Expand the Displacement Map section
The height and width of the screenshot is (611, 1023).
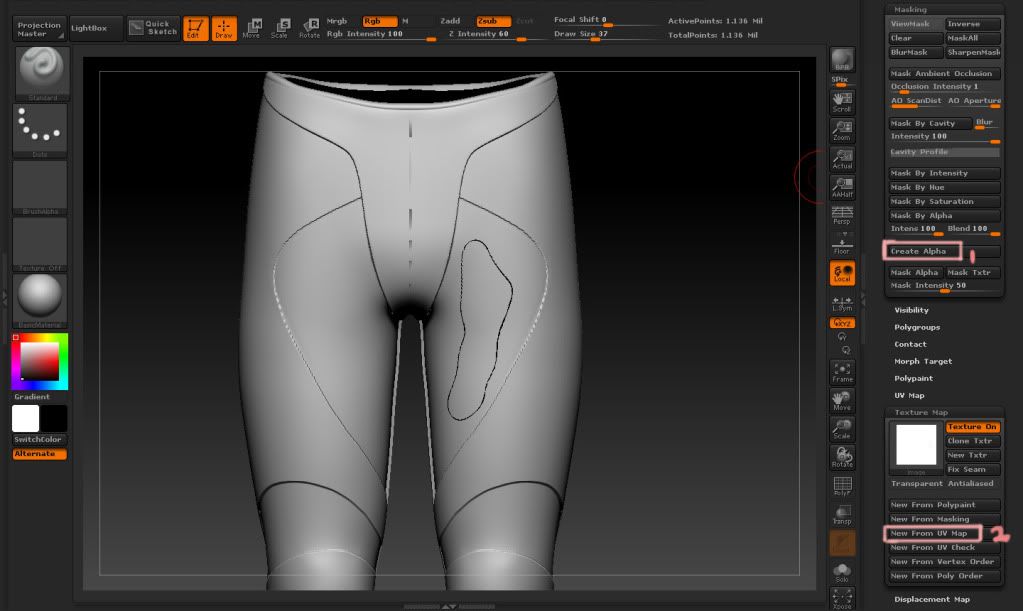pos(932,599)
